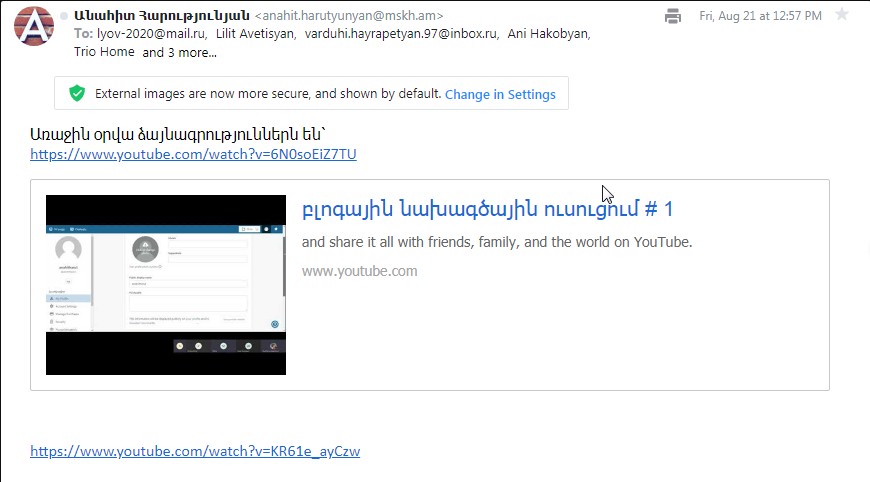Click the sender's avatar logo
870x482 pixels.
click(32, 26)
